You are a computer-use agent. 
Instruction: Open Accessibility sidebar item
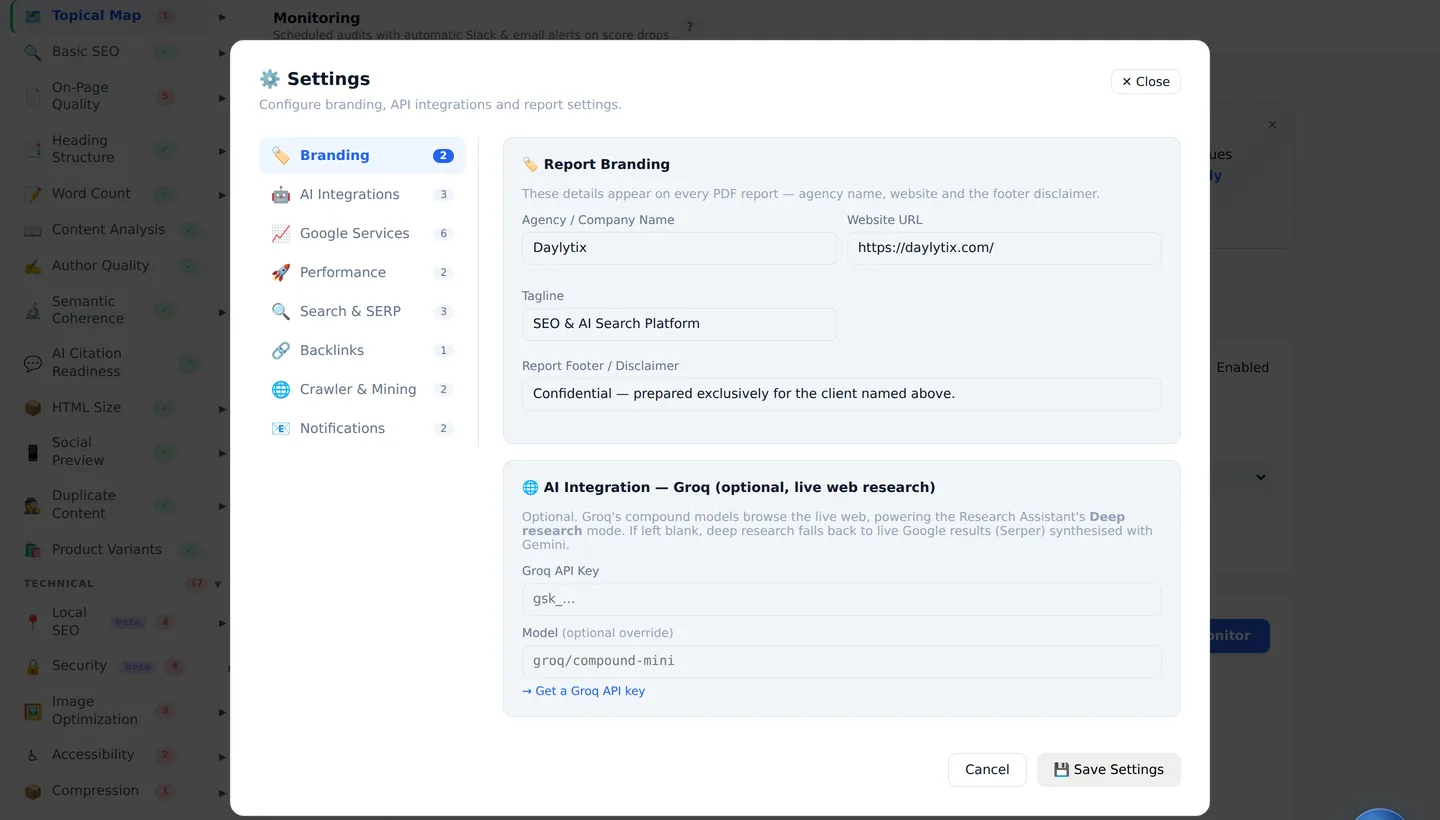point(93,755)
